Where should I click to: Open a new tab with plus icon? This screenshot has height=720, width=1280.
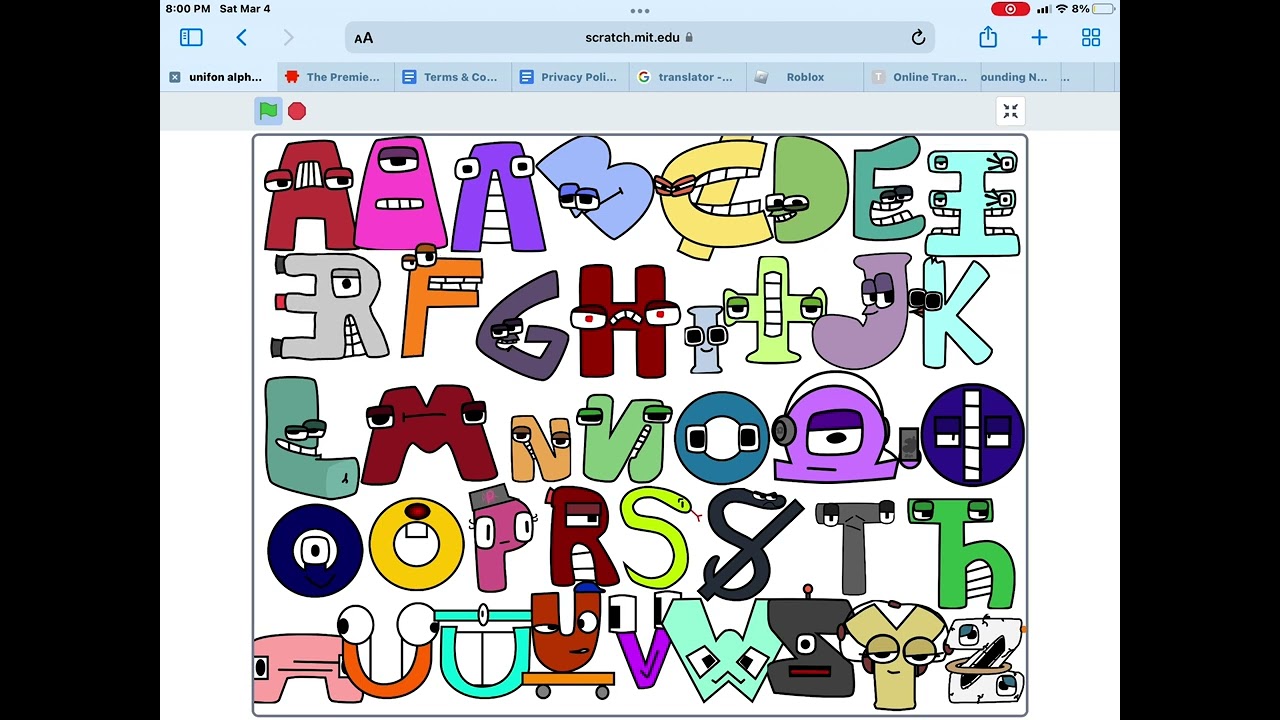[1039, 37]
